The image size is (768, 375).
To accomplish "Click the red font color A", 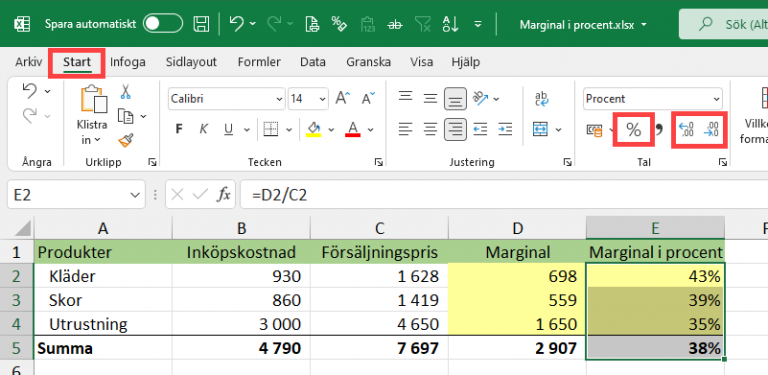I will tap(353, 129).
